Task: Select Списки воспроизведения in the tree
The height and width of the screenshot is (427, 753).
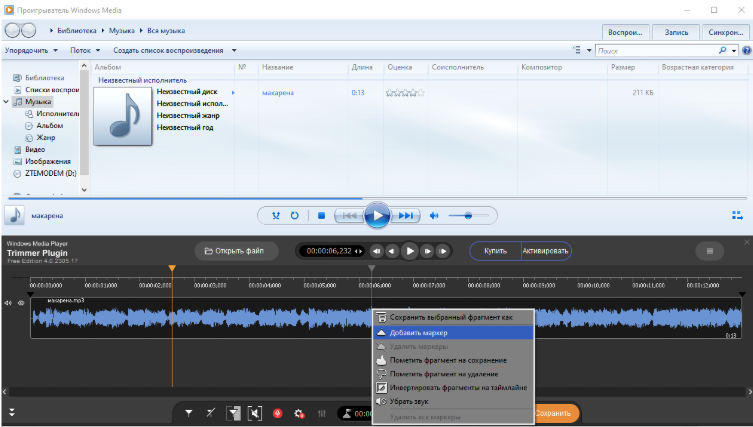Action: tap(46, 89)
